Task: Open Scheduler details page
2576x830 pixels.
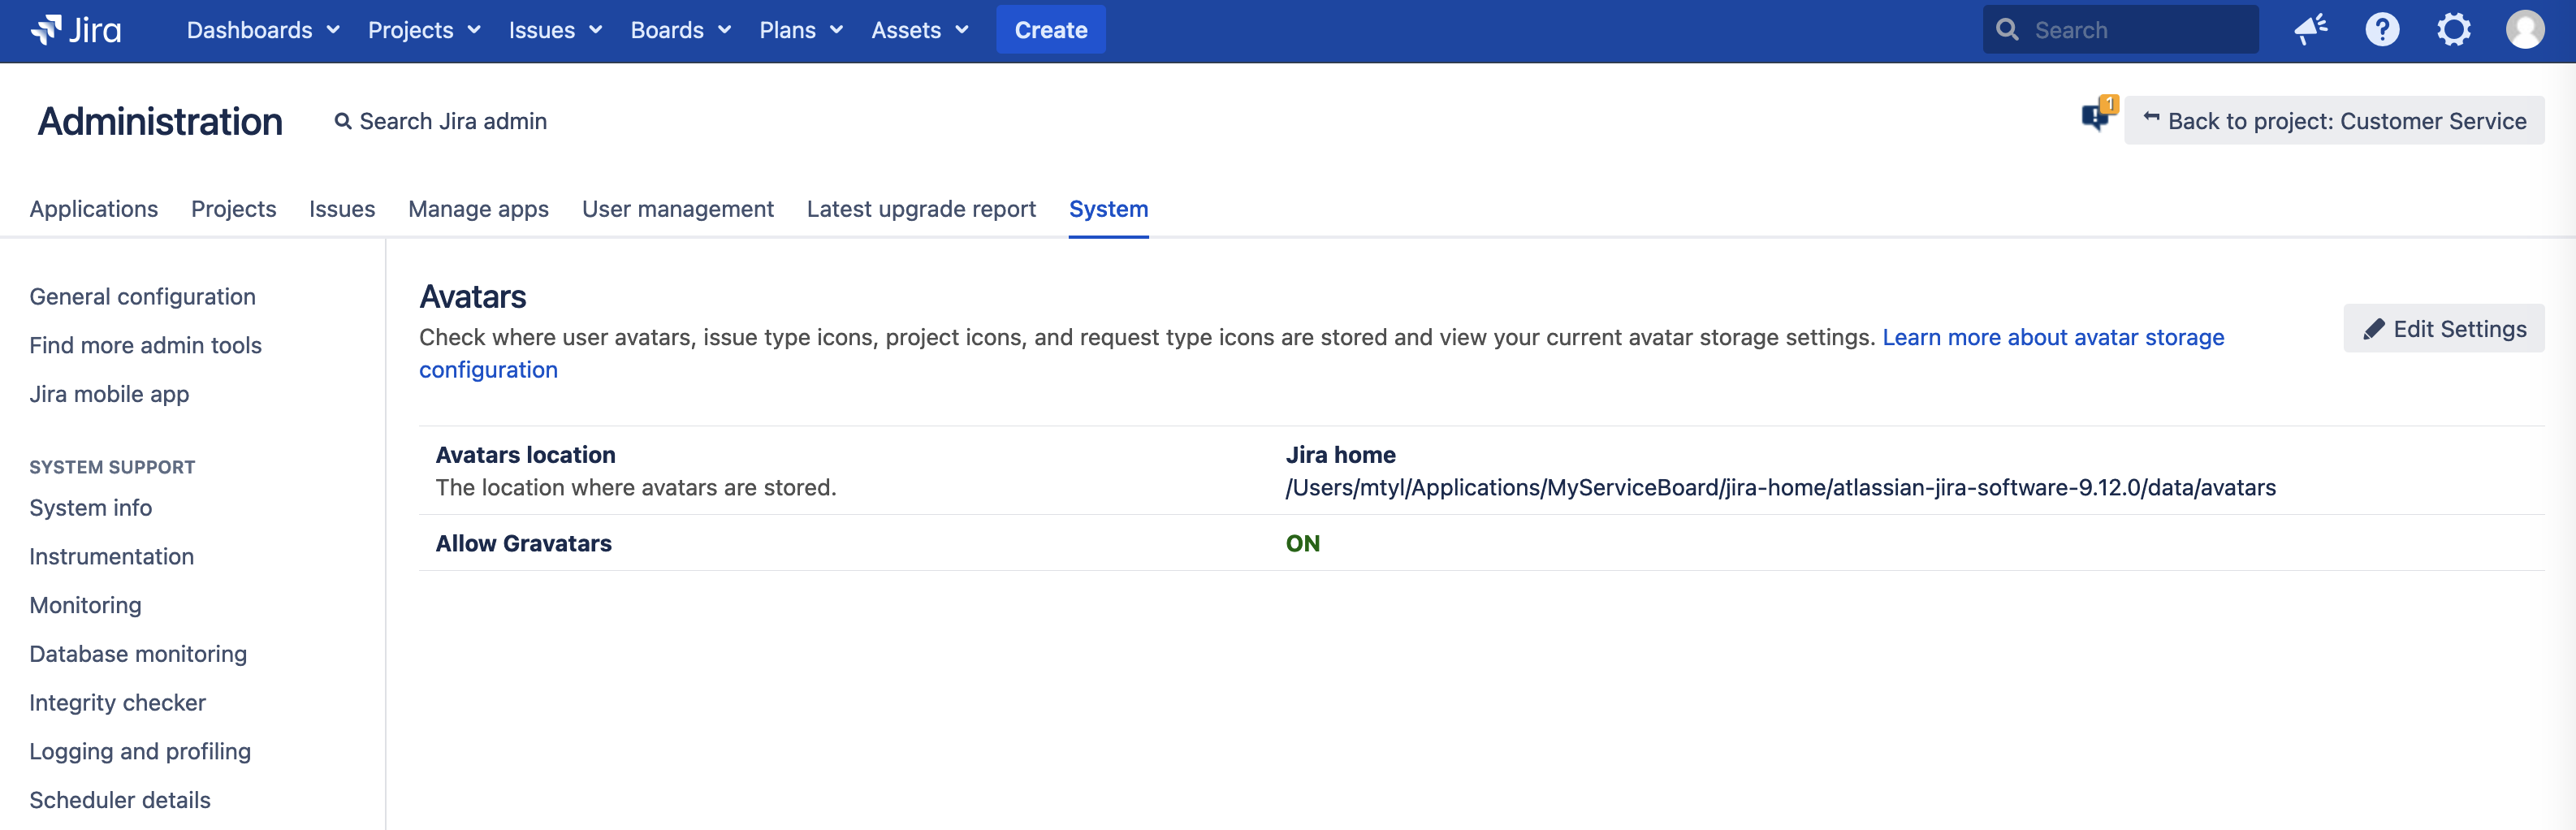Action: point(120,800)
